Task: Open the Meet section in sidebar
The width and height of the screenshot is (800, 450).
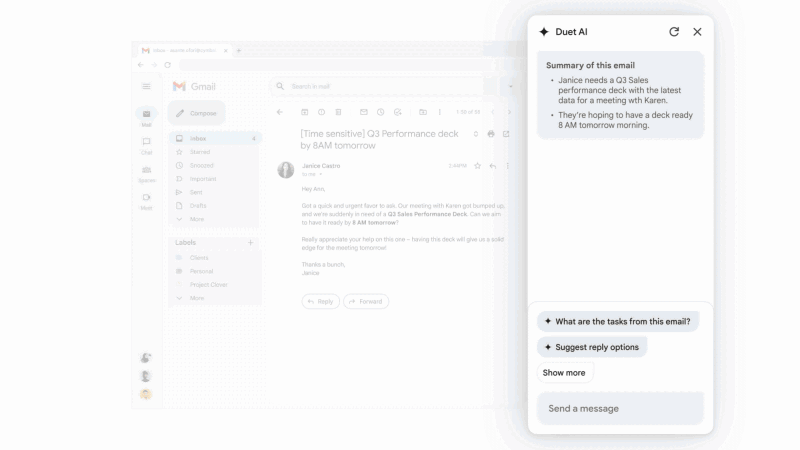Action: tap(146, 201)
